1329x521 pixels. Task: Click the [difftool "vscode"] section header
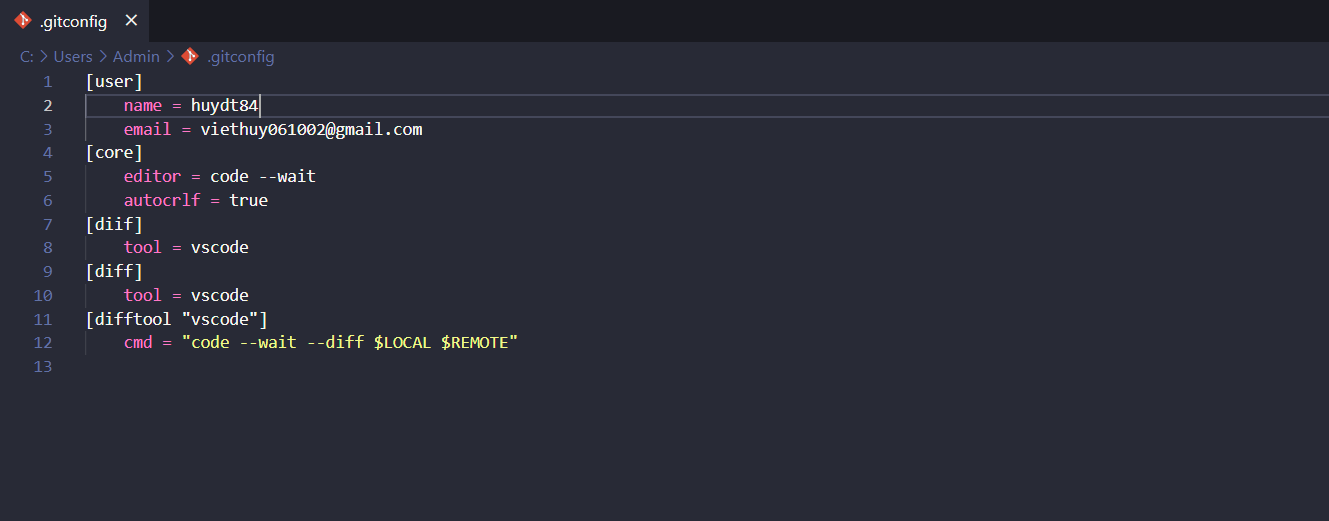[177, 320]
